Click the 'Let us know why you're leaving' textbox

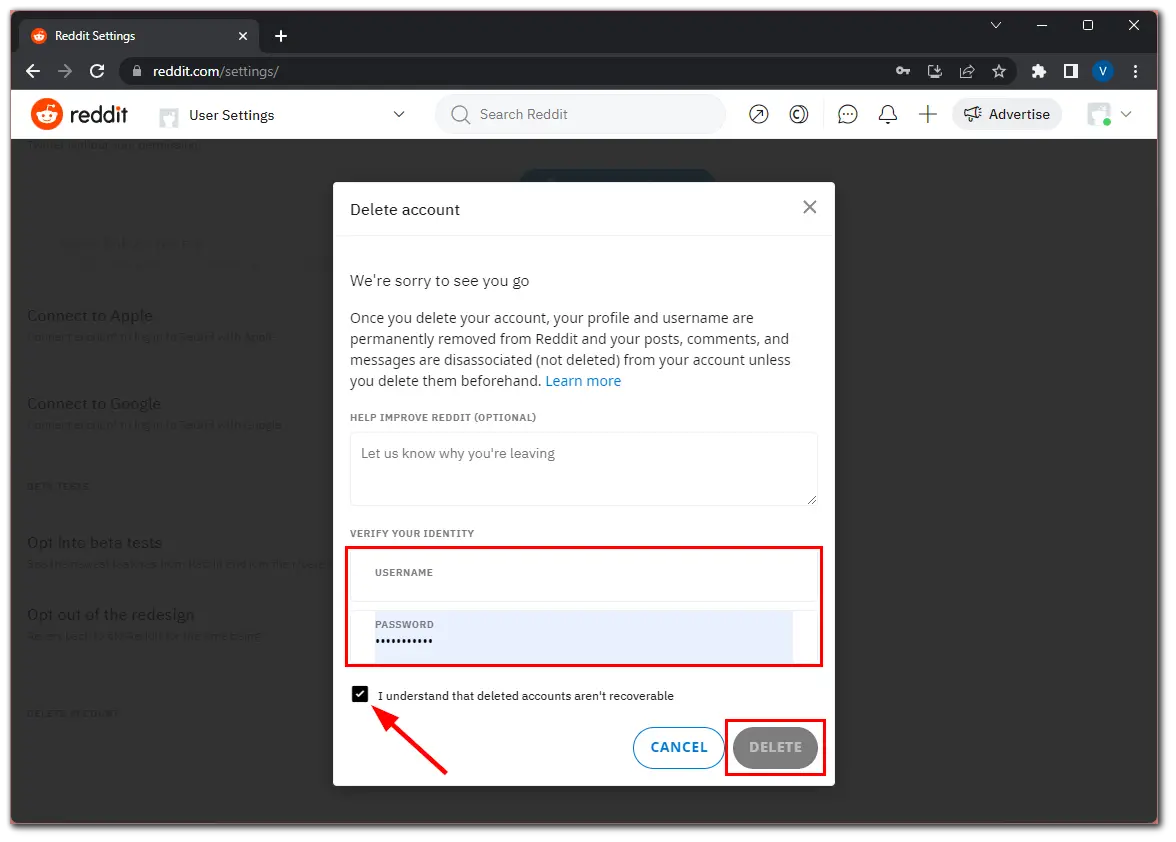pos(583,468)
